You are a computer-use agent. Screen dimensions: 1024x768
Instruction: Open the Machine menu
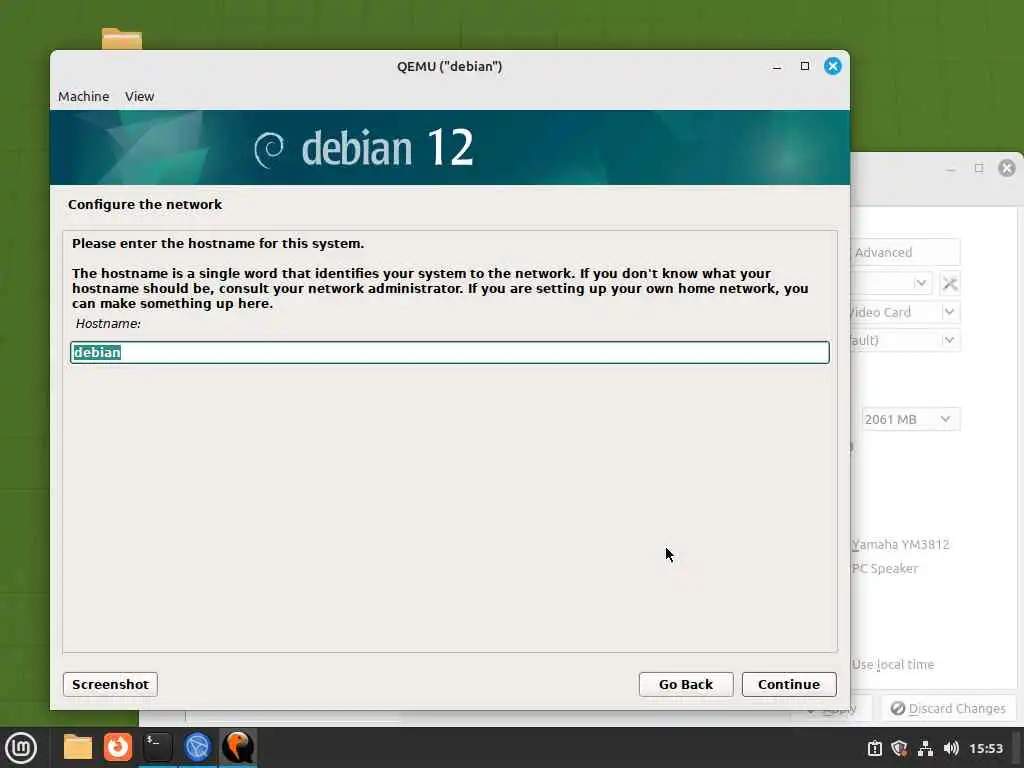[x=84, y=97]
